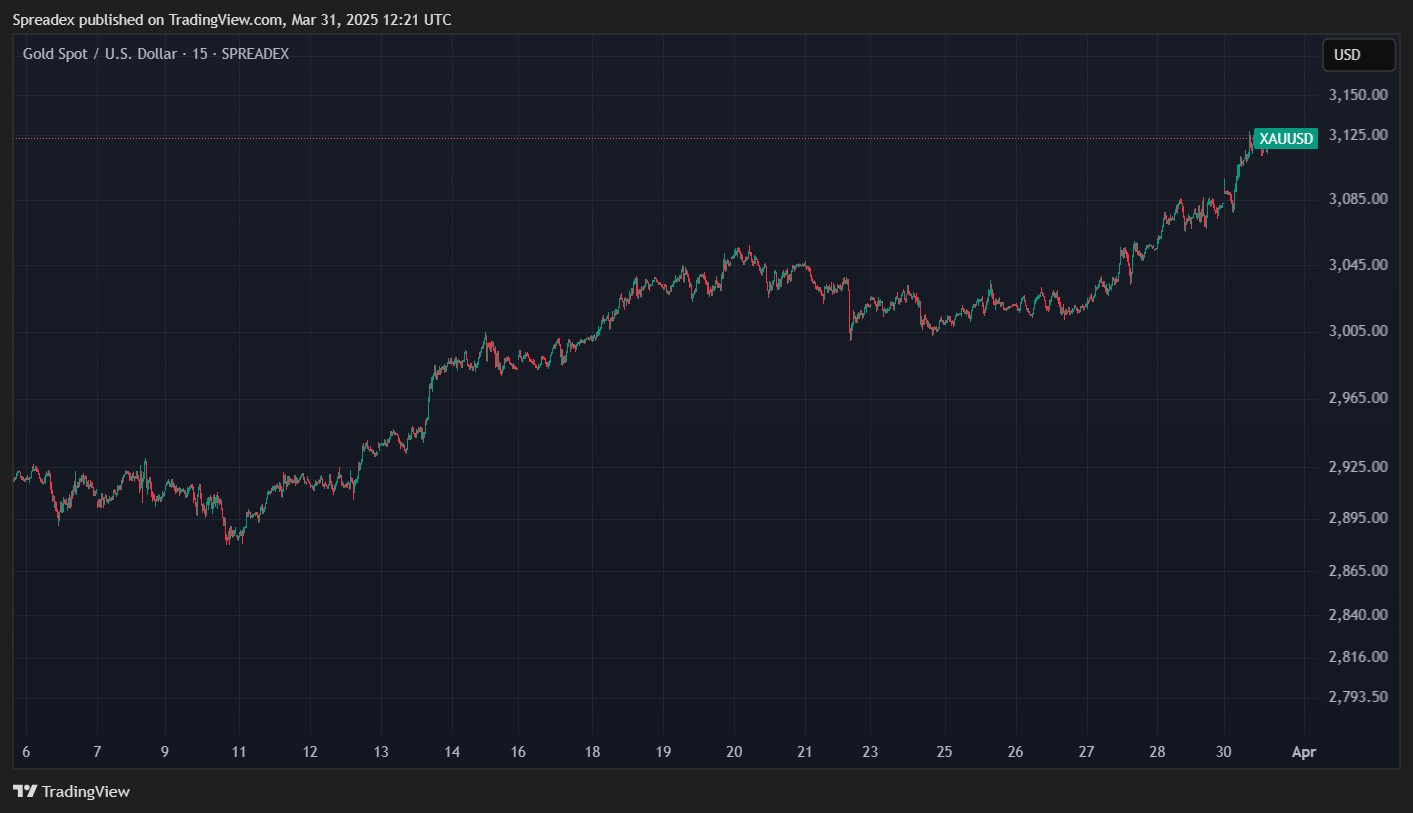The width and height of the screenshot is (1413, 813).
Task: Click the date label 19 on time axis
Action: [x=663, y=752]
